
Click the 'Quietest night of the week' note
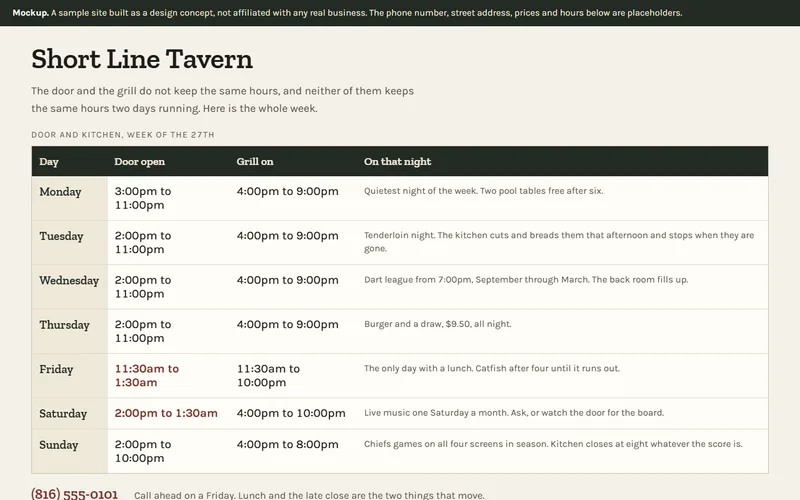[x=483, y=191]
